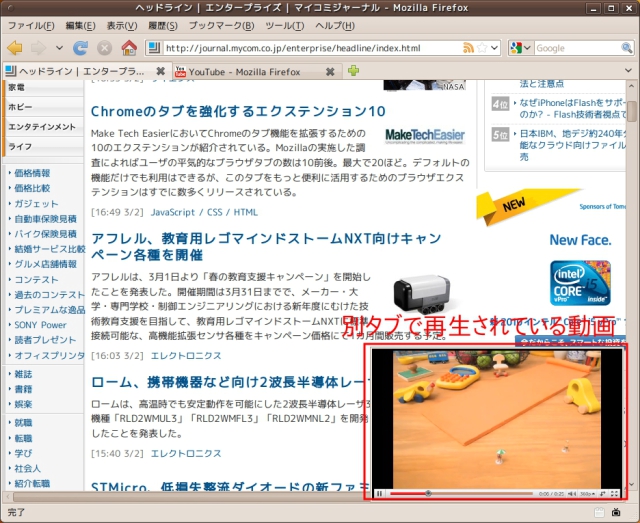This screenshot has width=640, height=523.
Task: Click the video seek bar handle
Action: click(x=428, y=493)
